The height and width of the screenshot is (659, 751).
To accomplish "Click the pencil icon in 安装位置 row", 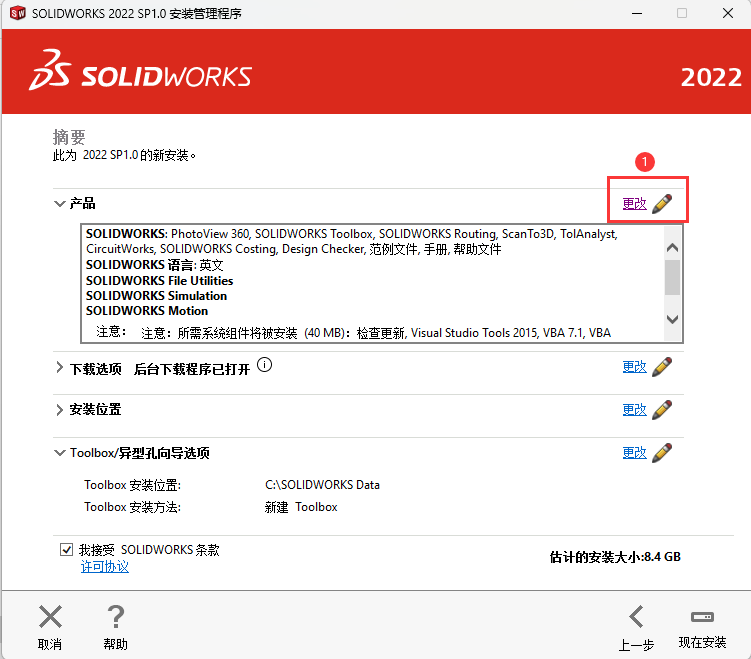I will click(662, 410).
